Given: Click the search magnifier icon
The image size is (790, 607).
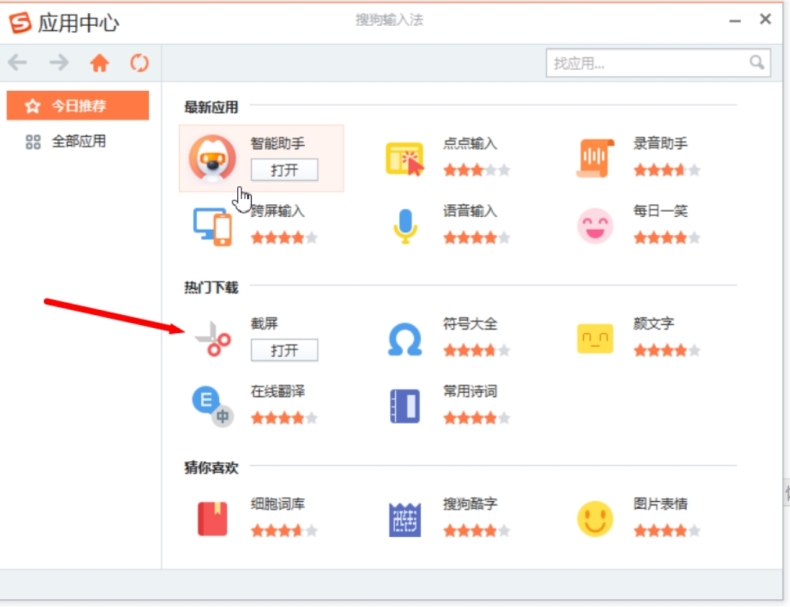Looking at the screenshot, I should [x=756, y=62].
